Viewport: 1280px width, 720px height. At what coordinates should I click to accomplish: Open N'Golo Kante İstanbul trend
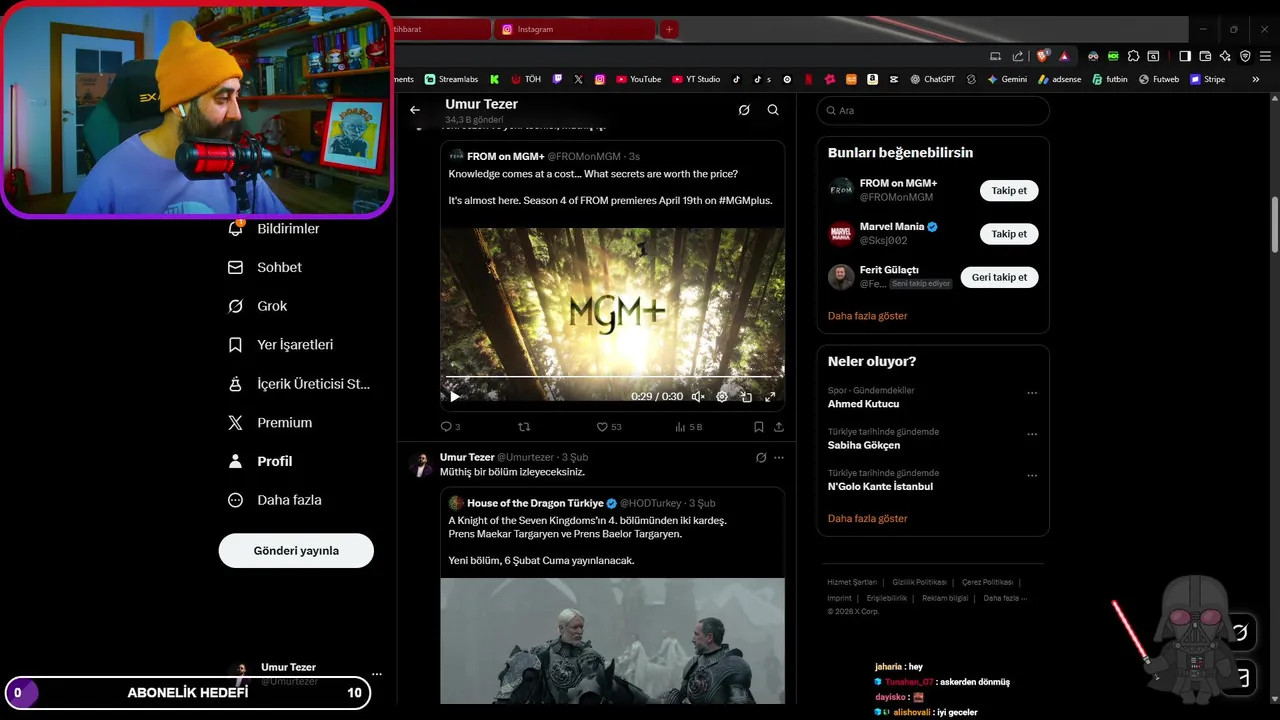(880, 486)
